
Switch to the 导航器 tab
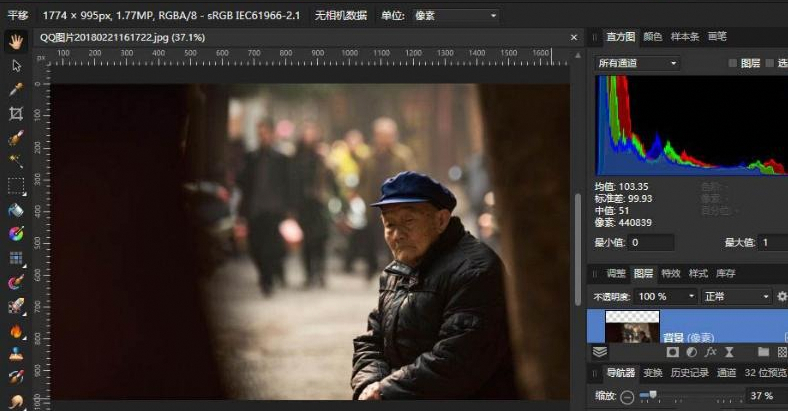[620, 373]
